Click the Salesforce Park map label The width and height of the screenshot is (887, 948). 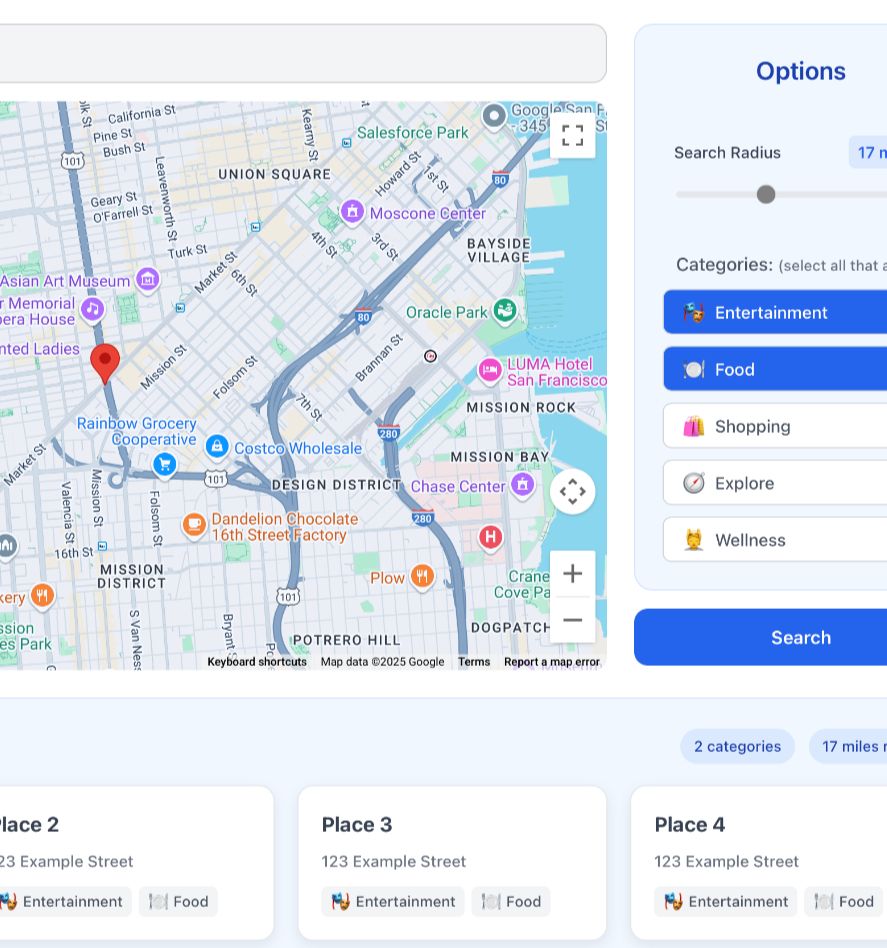412,132
